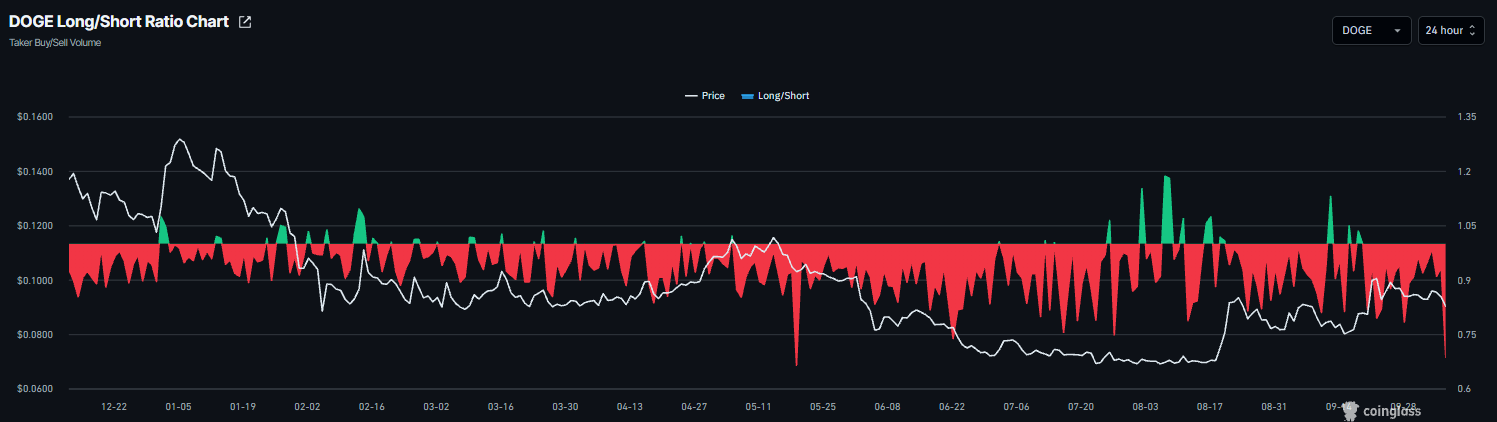Click the $0.0600 price axis label
This screenshot has width=1497, height=422.
tap(35, 389)
